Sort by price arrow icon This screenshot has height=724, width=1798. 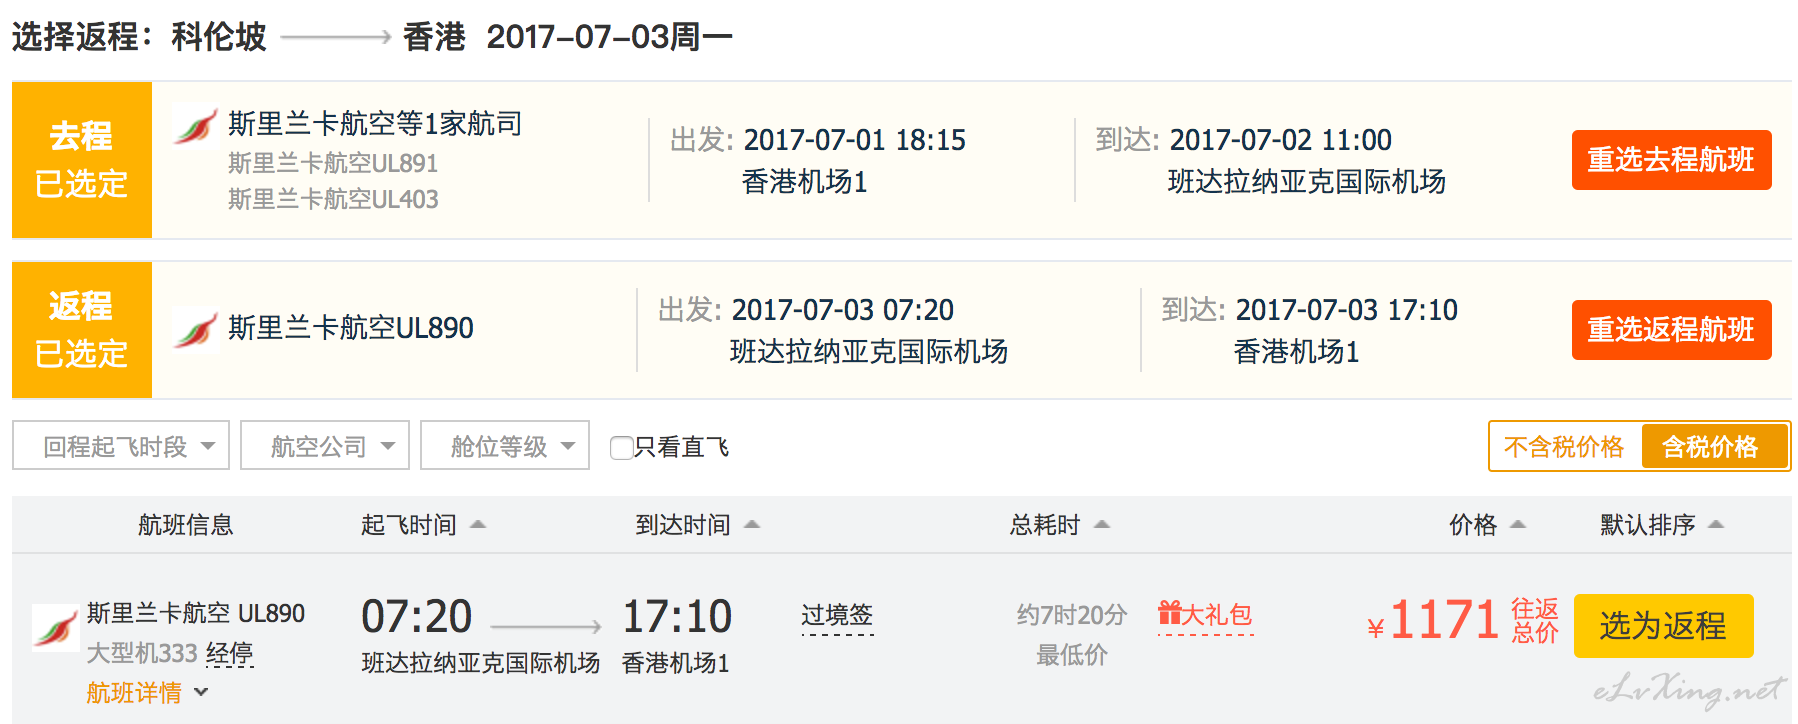click(1518, 525)
